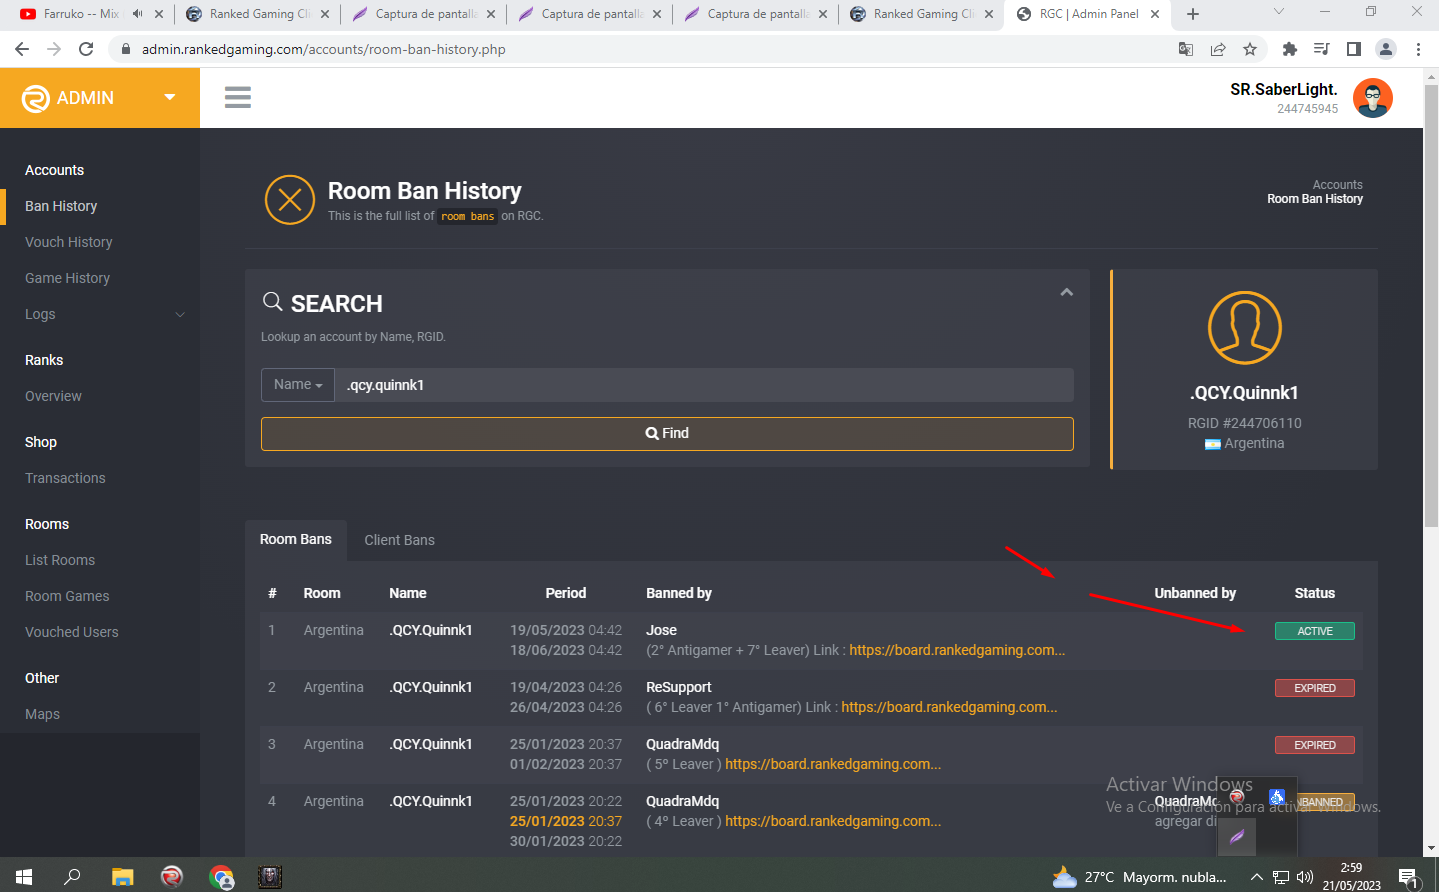Viewport: 1439px width, 892px height.
Task: Open Maps in sidebar
Action: pyautogui.click(x=43, y=714)
